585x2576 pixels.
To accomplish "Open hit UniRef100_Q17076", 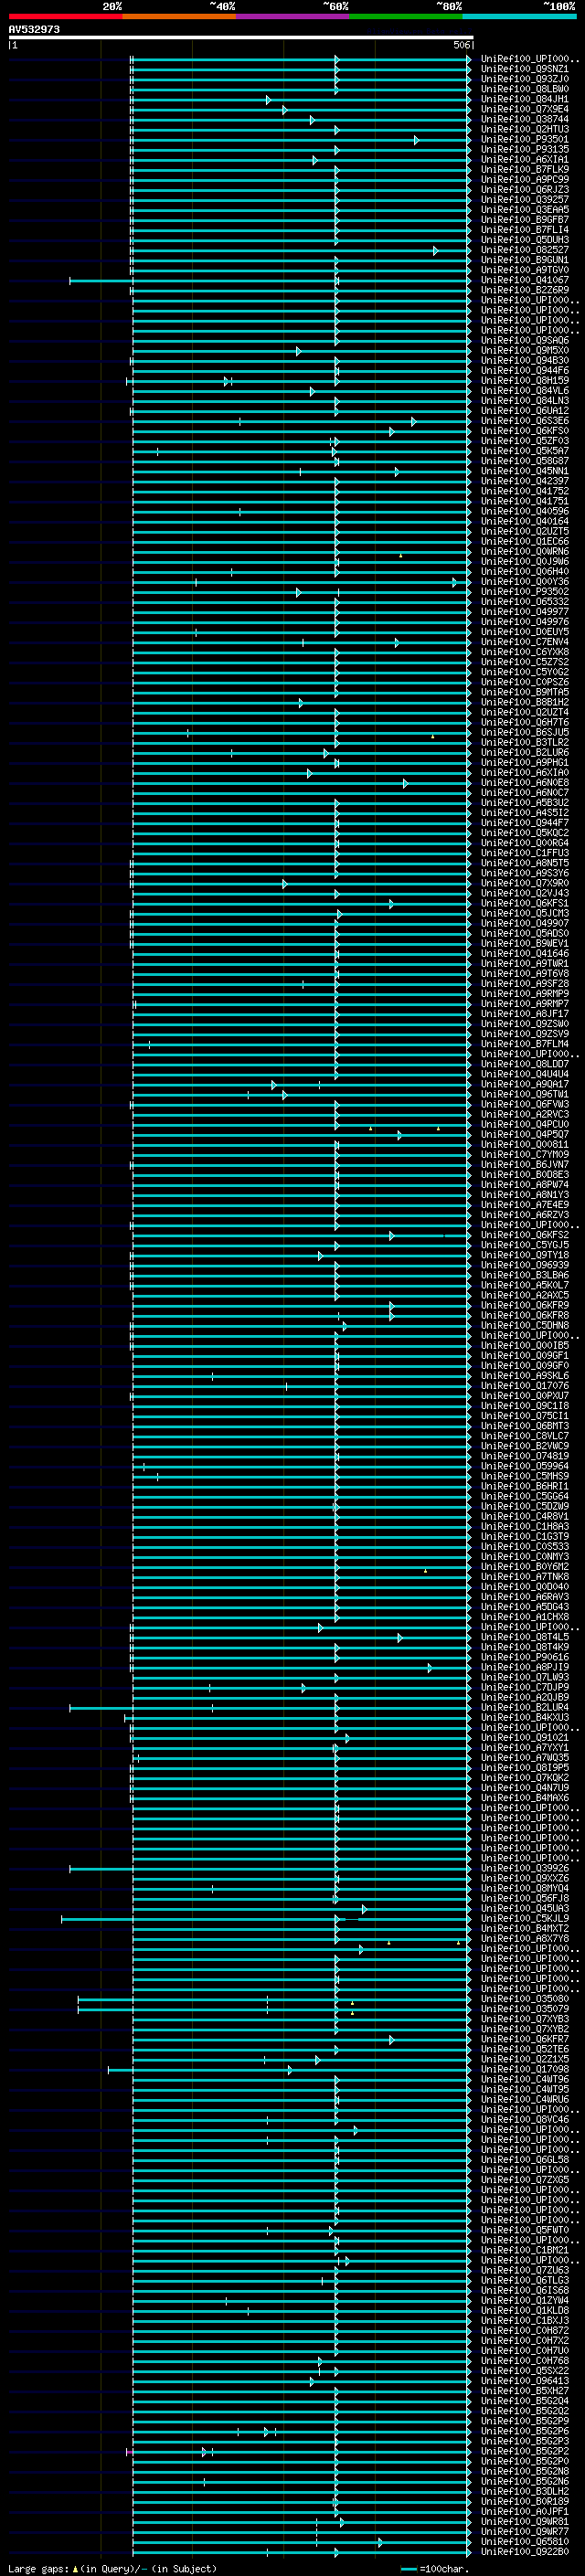I will pos(525,1385).
